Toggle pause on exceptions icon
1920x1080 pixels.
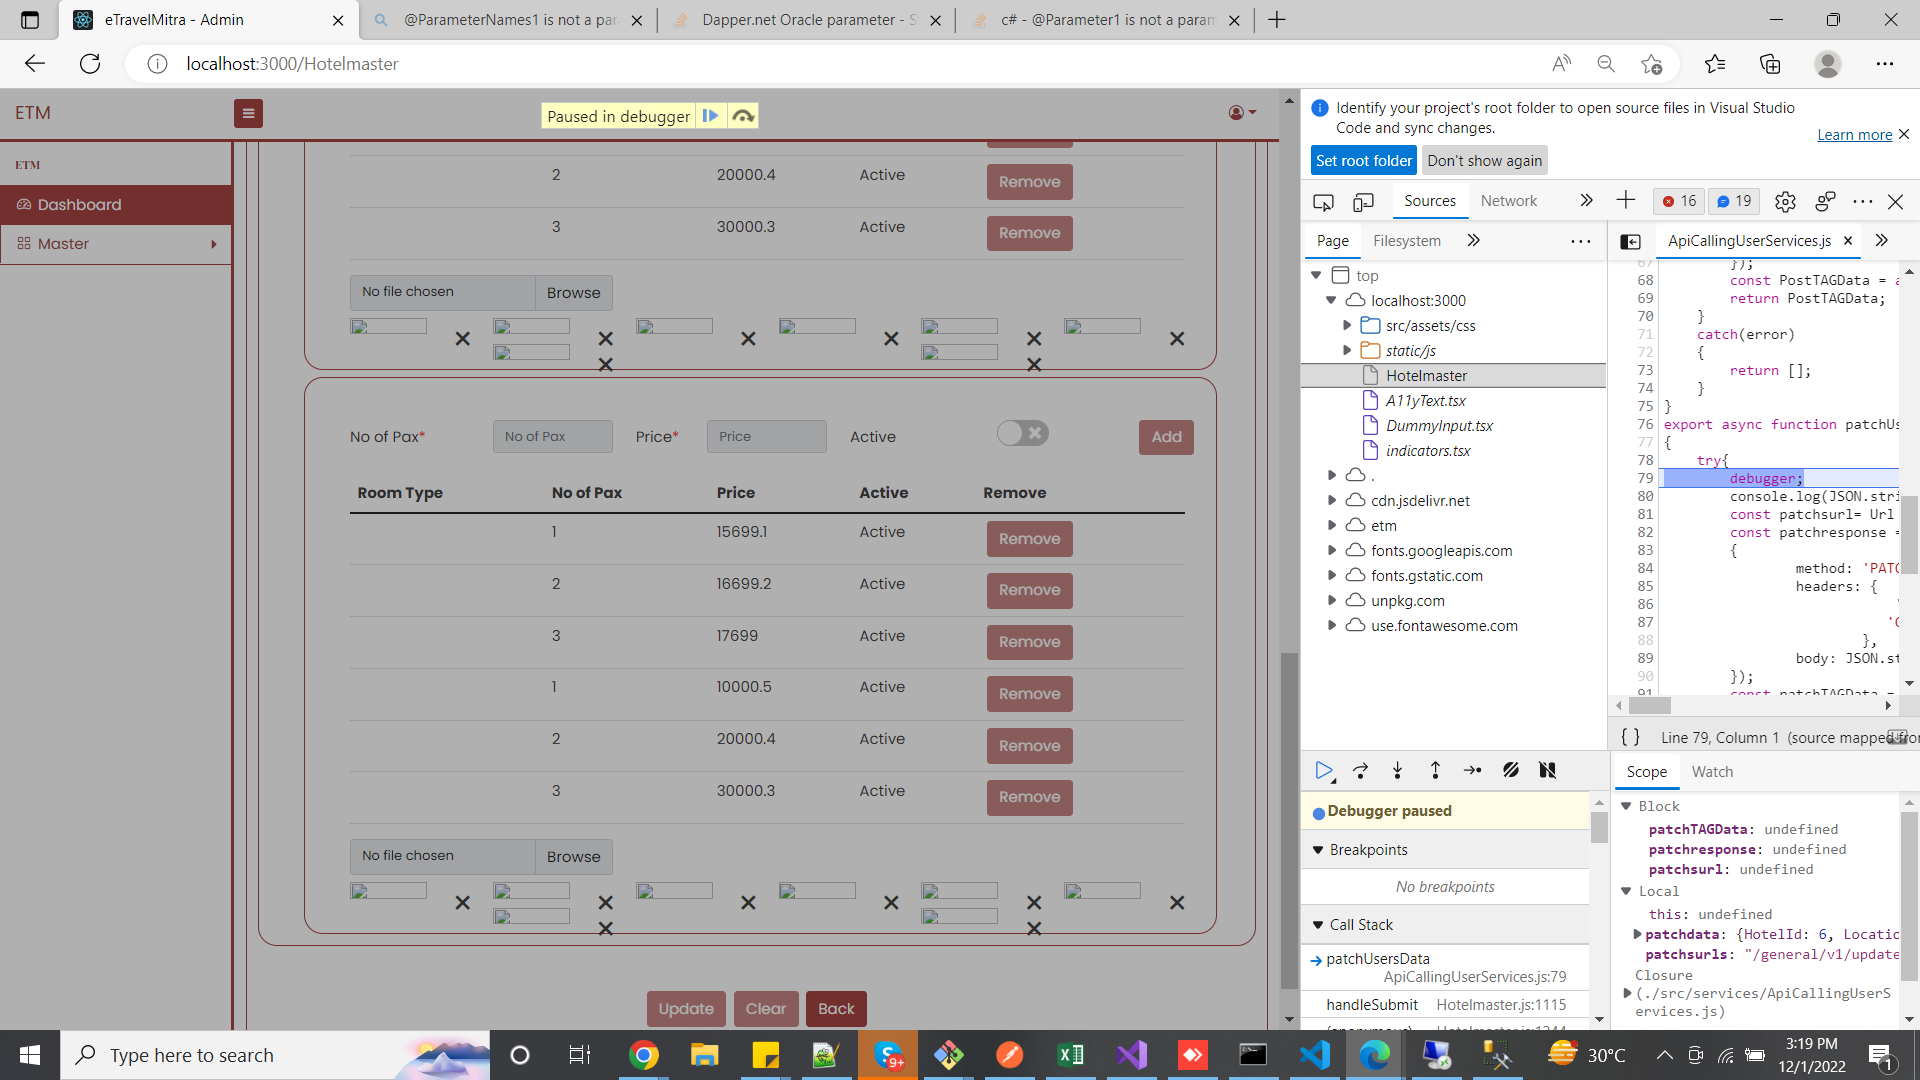coord(1547,770)
